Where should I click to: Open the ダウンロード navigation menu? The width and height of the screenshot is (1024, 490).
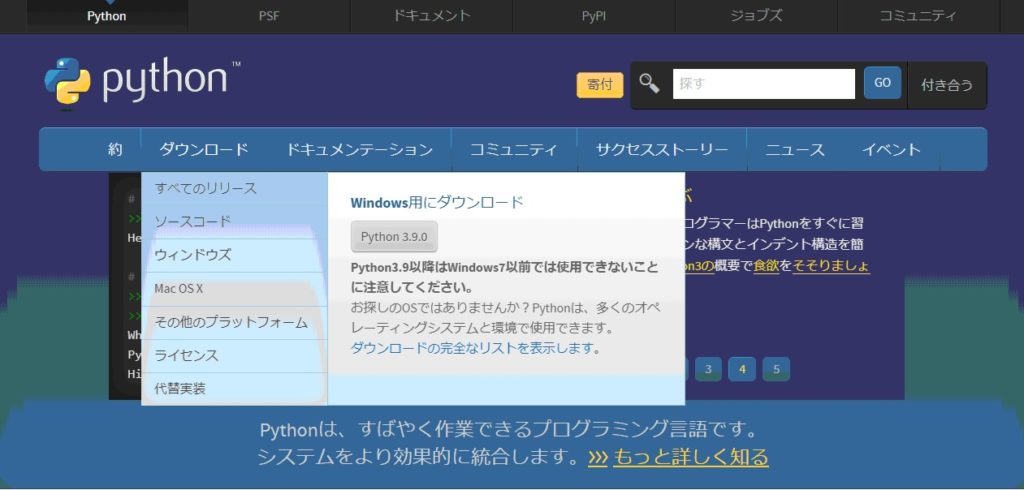click(x=204, y=150)
